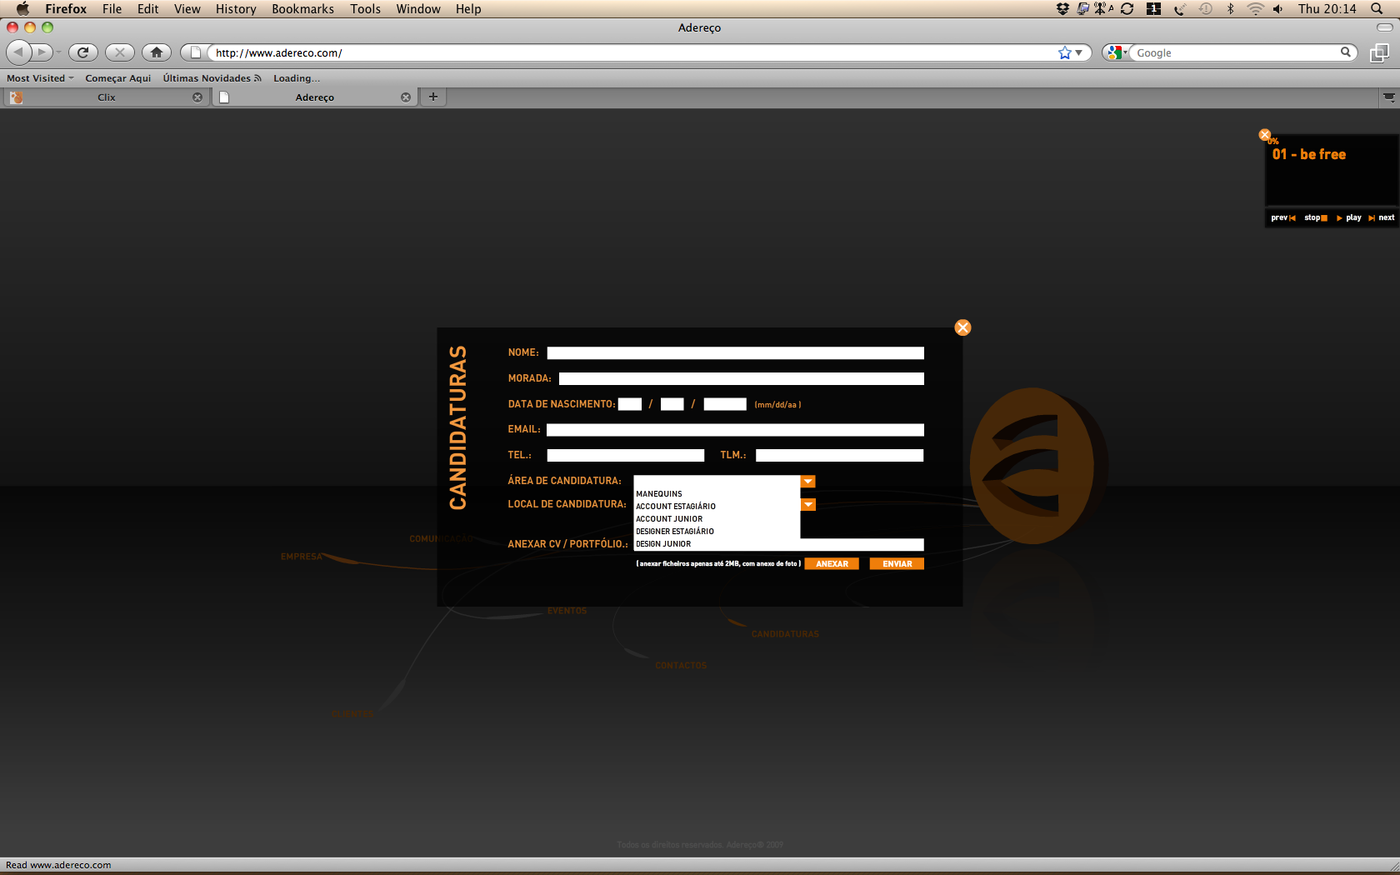Open the Most Visited bookmarks folder
Screen dimensions: 1400x875
[x=40, y=78]
